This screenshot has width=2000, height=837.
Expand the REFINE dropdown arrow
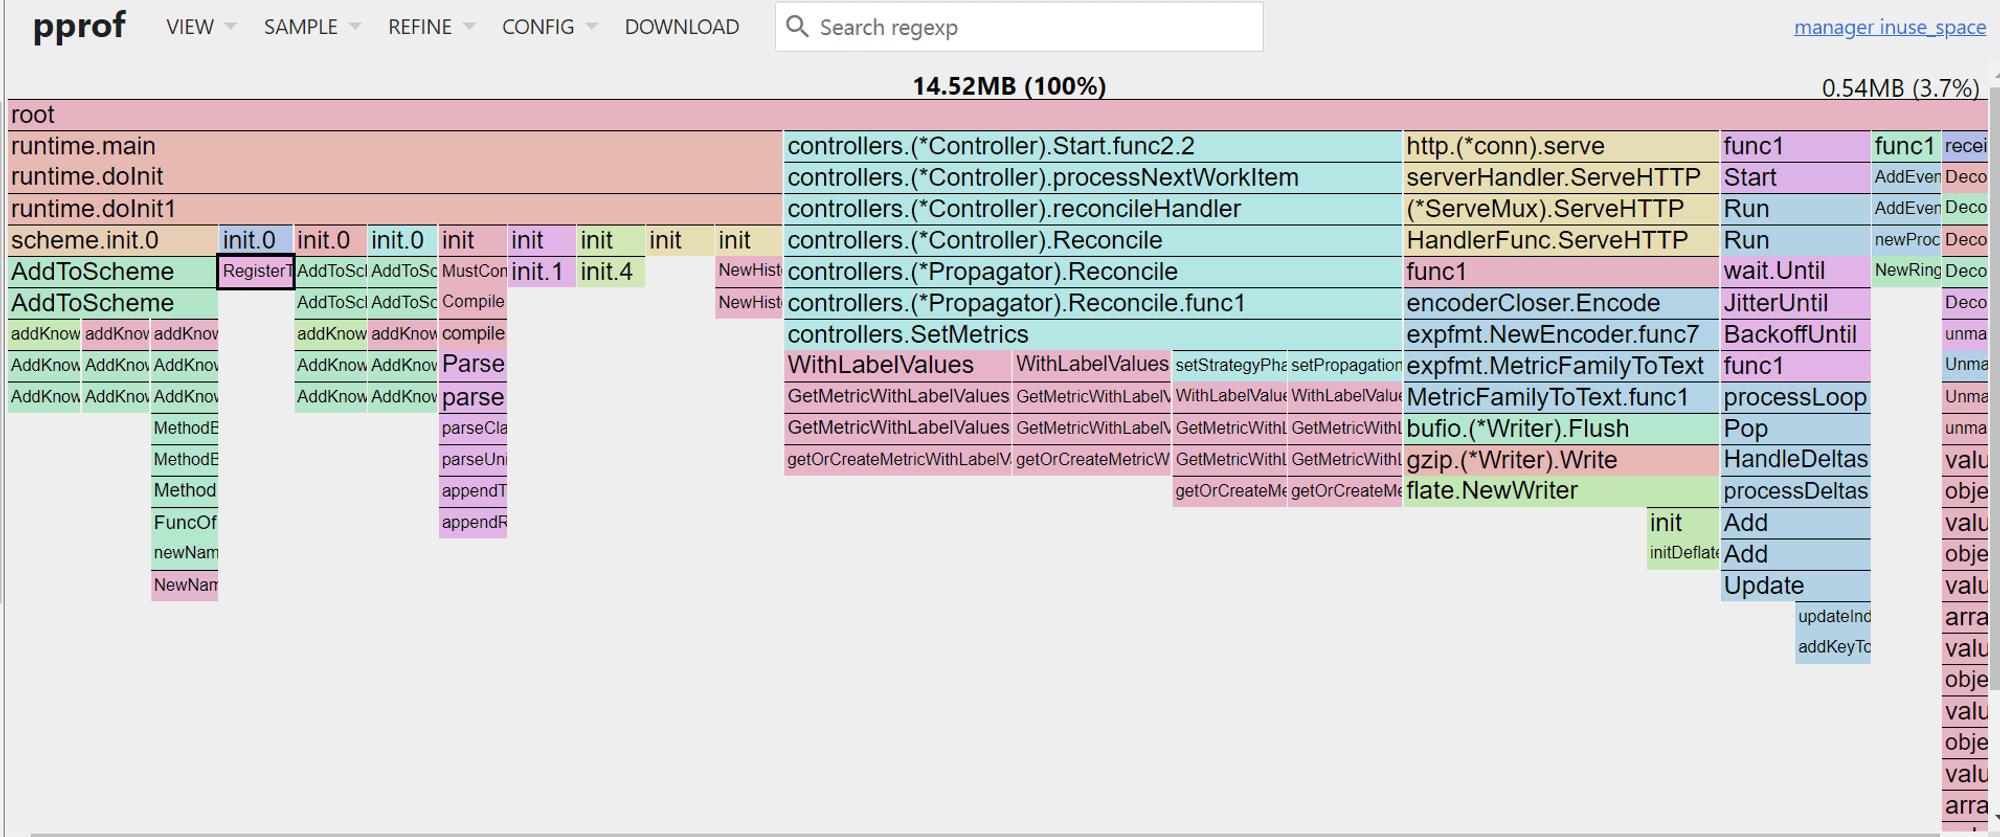point(469,27)
